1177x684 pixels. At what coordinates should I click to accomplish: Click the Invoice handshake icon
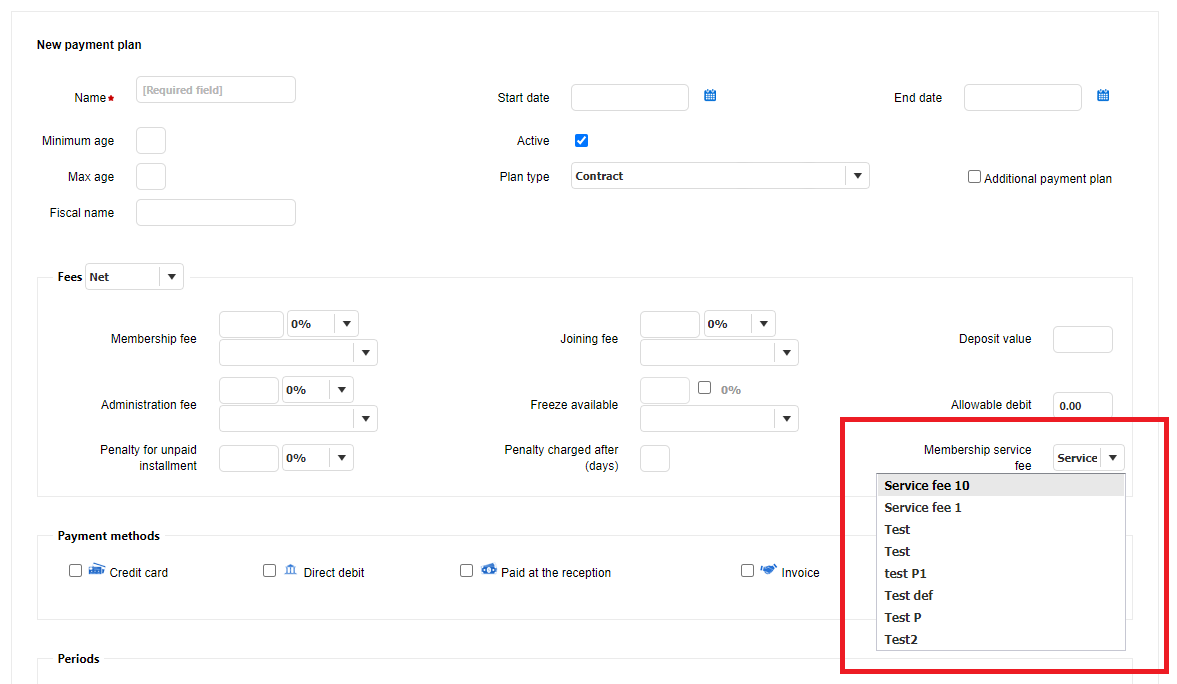769,570
